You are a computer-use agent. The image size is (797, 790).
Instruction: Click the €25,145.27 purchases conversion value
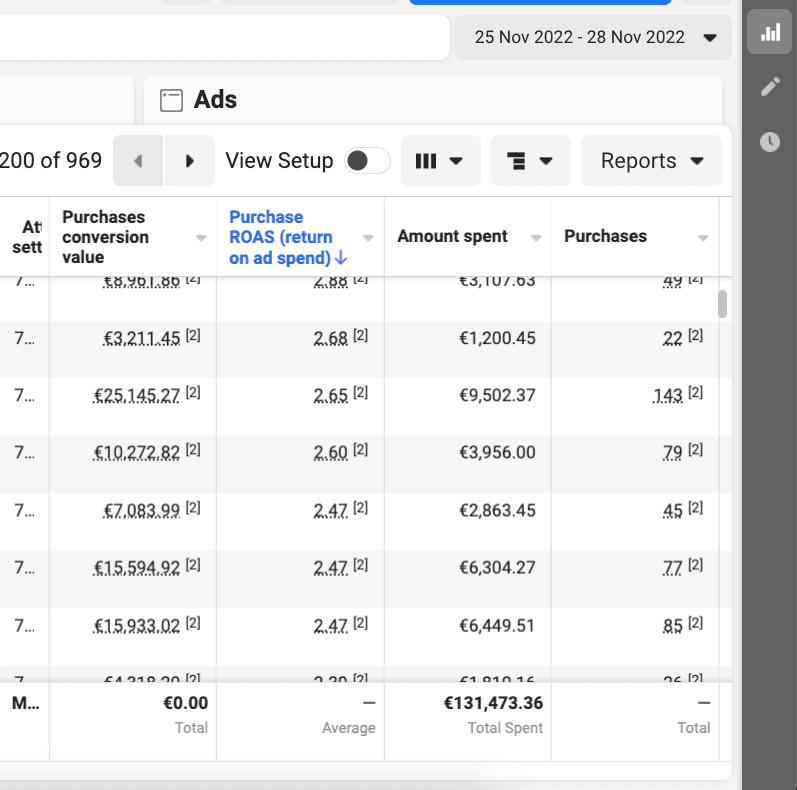pyautogui.click(x=137, y=396)
